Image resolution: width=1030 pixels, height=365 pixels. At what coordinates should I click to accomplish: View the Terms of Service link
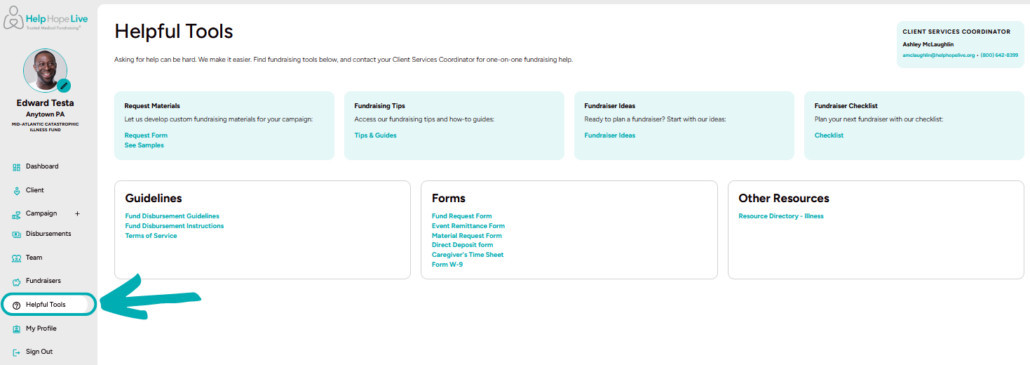[x=150, y=236]
